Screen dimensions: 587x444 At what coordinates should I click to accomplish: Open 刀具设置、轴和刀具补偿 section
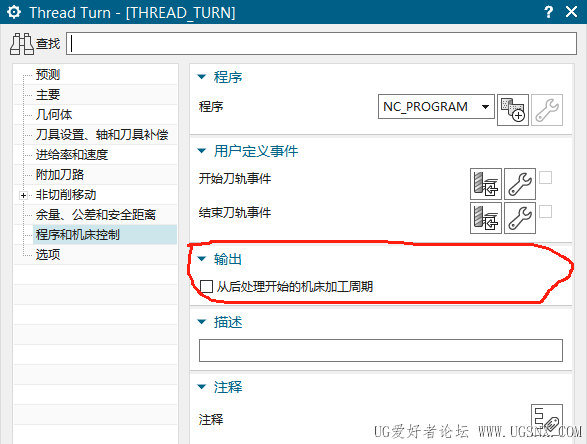tap(102, 134)
